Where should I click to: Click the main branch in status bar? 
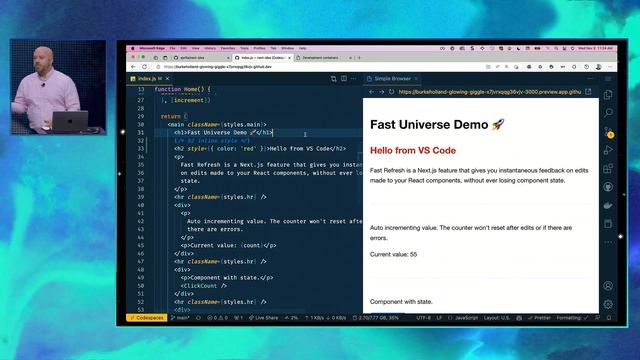(180, 318)
